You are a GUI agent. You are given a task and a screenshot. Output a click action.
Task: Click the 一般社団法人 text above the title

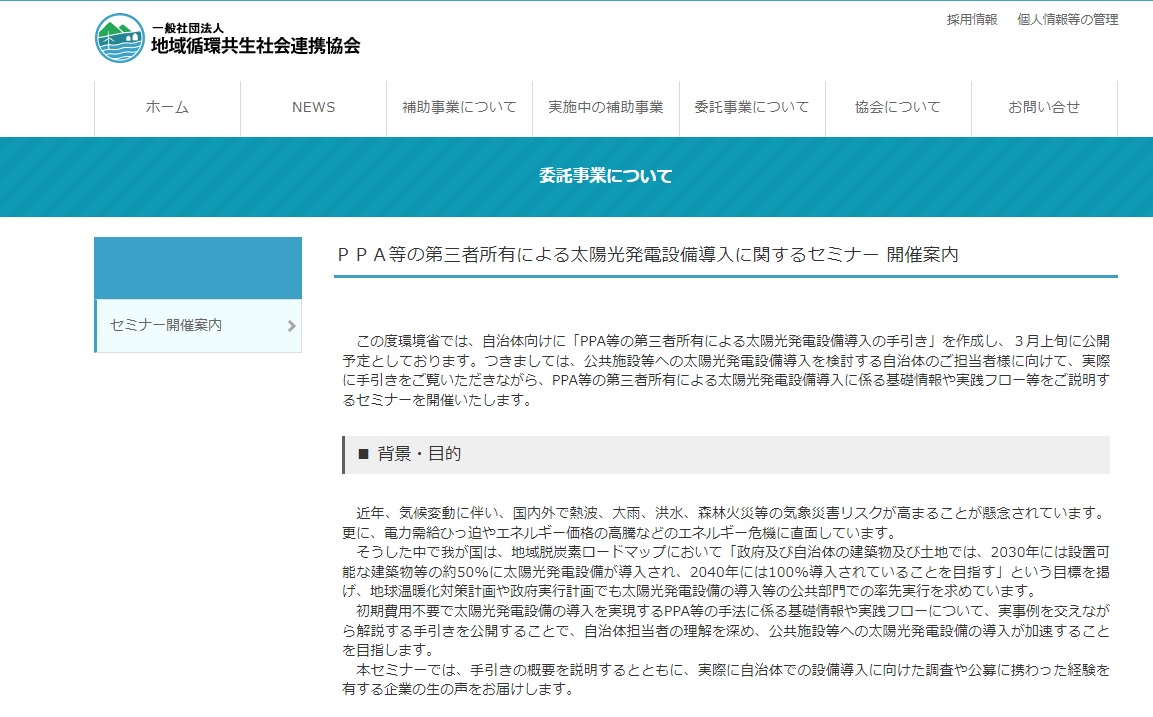188,28
